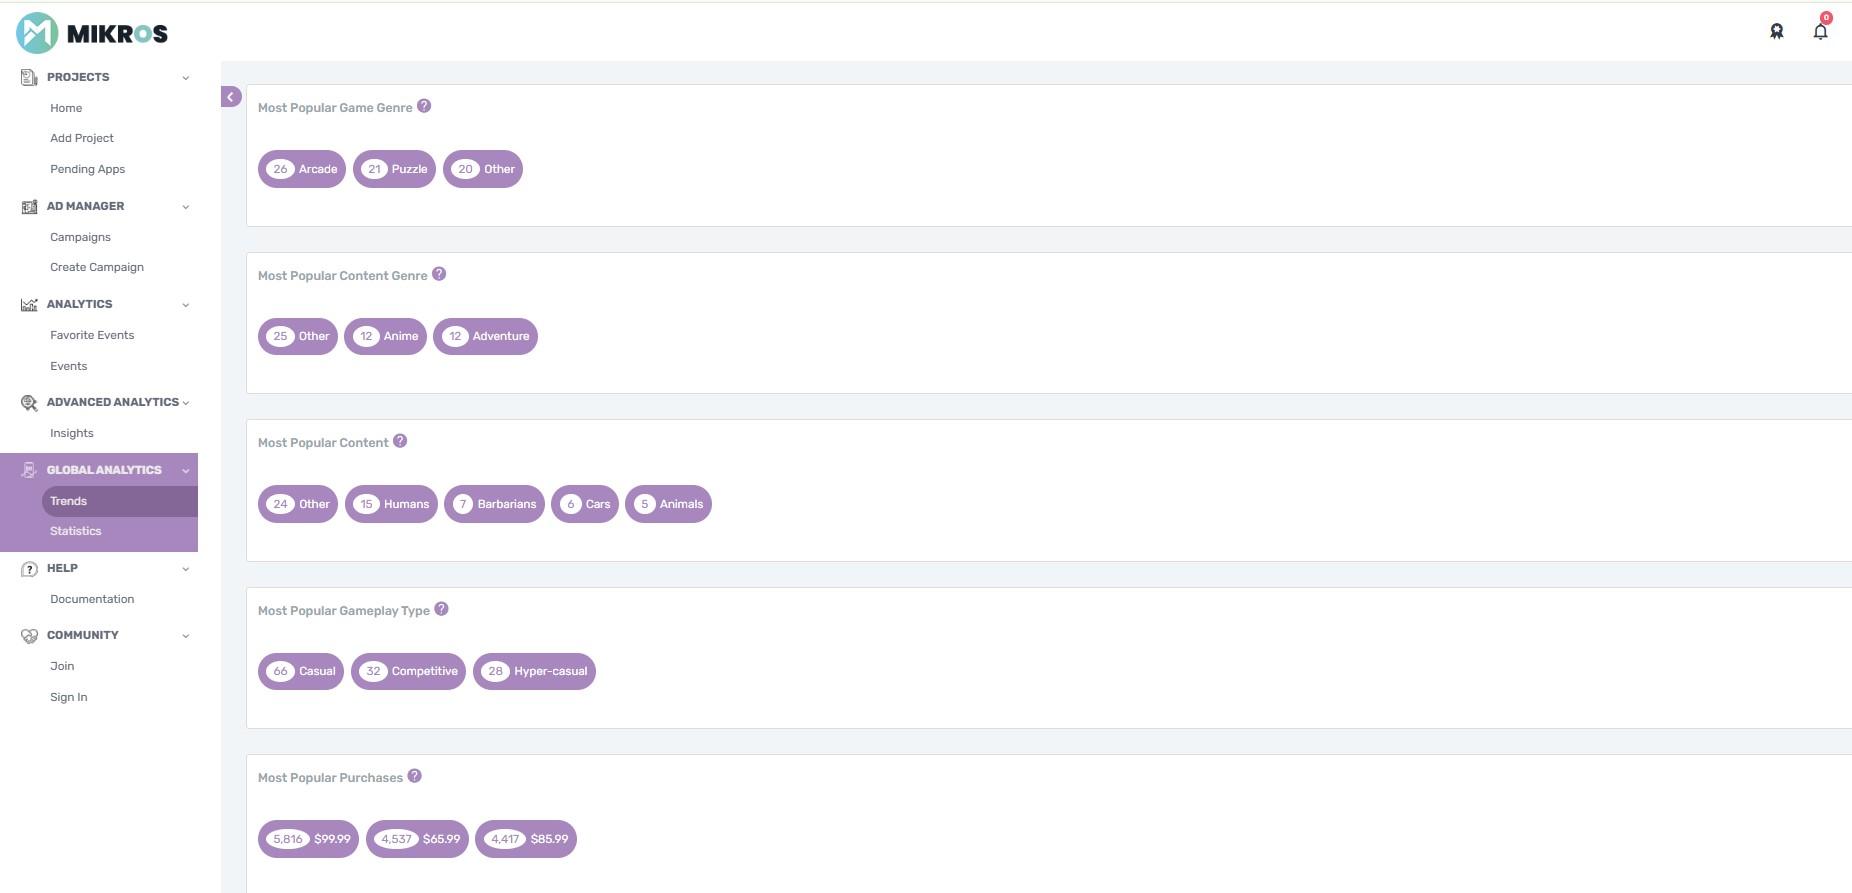This screenshot has height=893, width=1852.
Task: Collapse the Global Analytics section
Action: click(185, 471)
